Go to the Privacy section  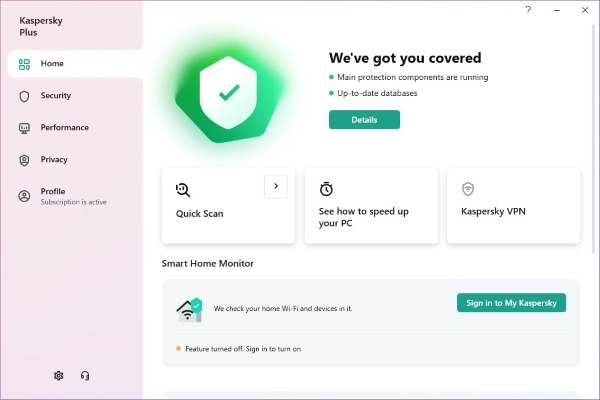pos(54,160)
